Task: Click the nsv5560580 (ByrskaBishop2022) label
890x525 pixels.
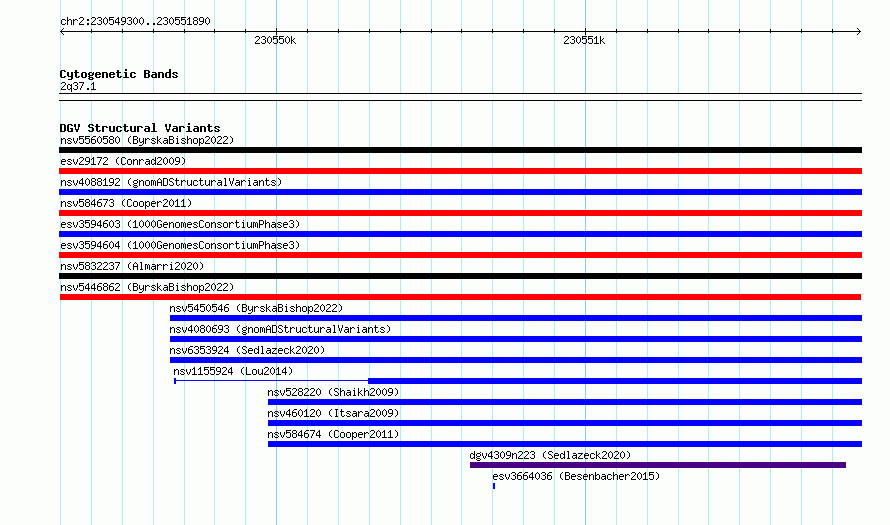Action: (147, 140)
